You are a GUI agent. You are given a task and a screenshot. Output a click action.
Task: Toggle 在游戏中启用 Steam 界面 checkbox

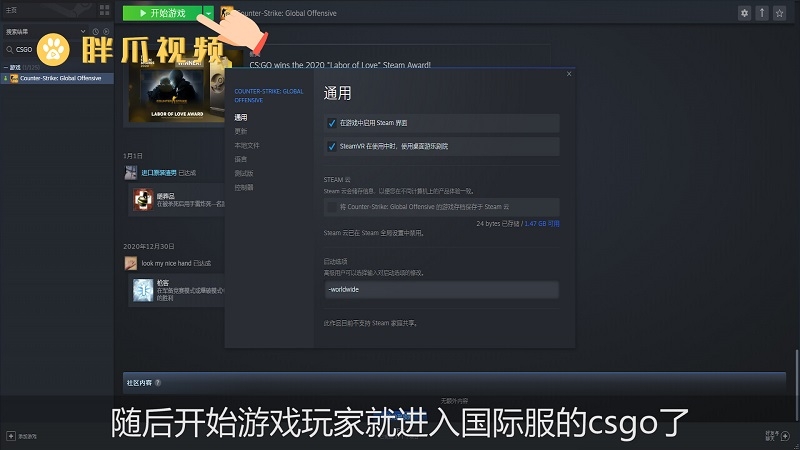tap(332, 123)
